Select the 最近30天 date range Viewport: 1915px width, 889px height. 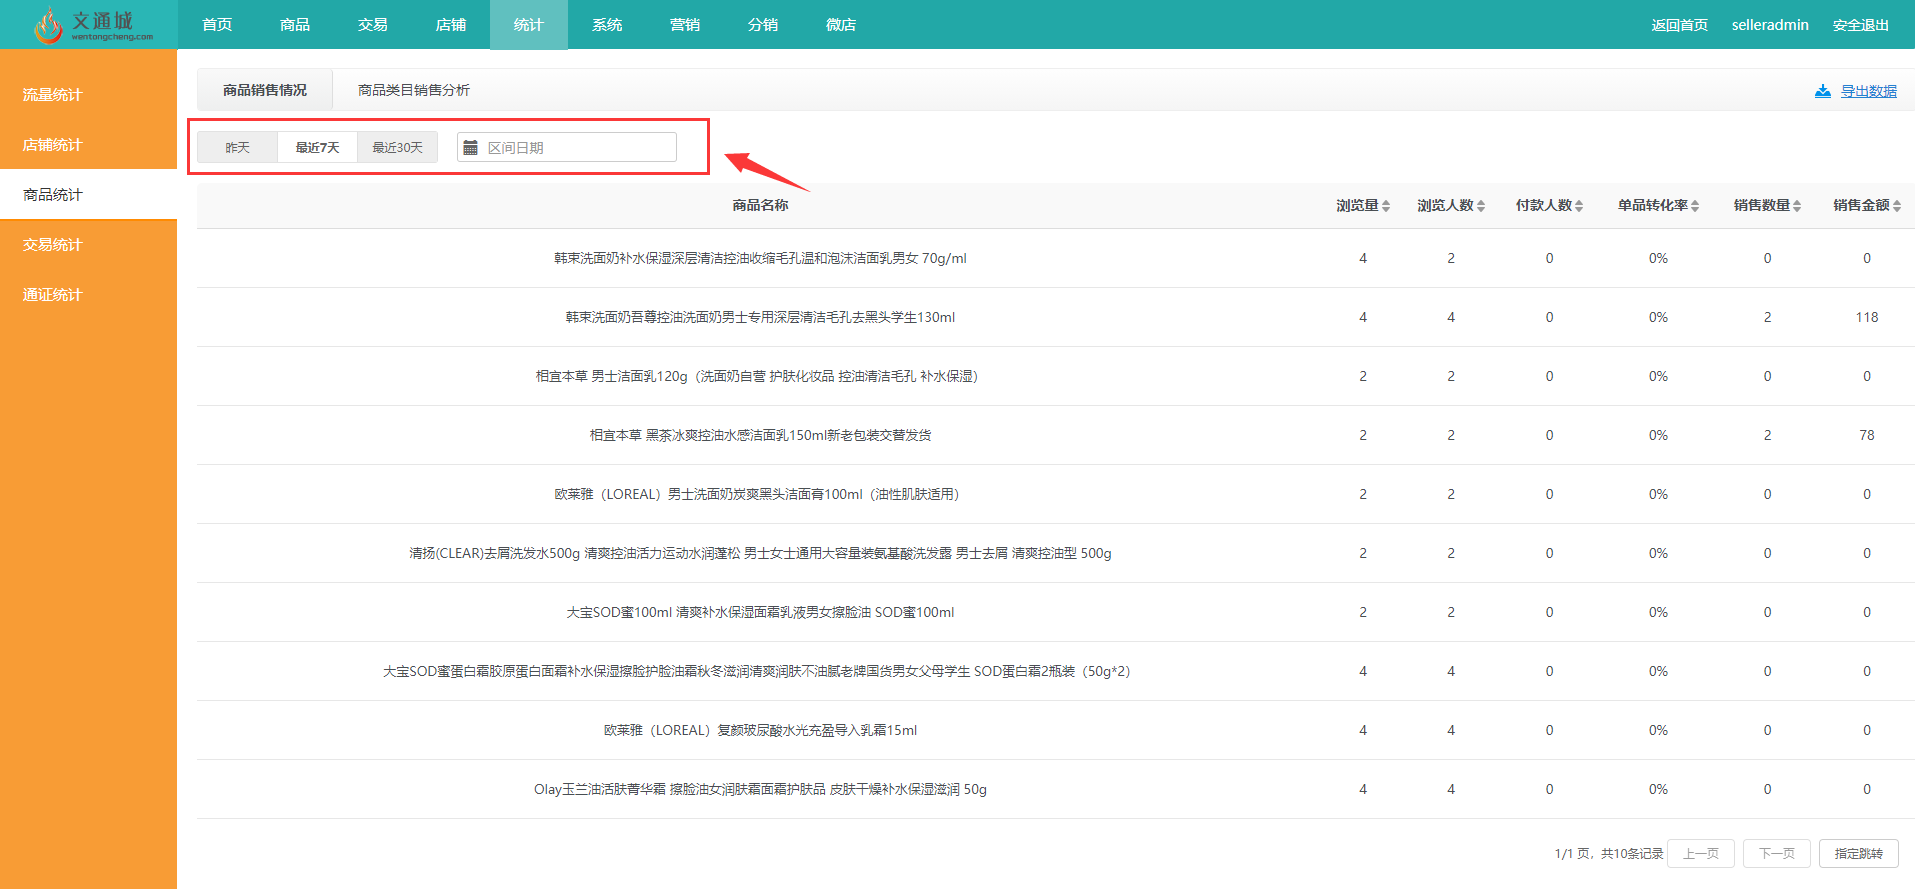397,147
